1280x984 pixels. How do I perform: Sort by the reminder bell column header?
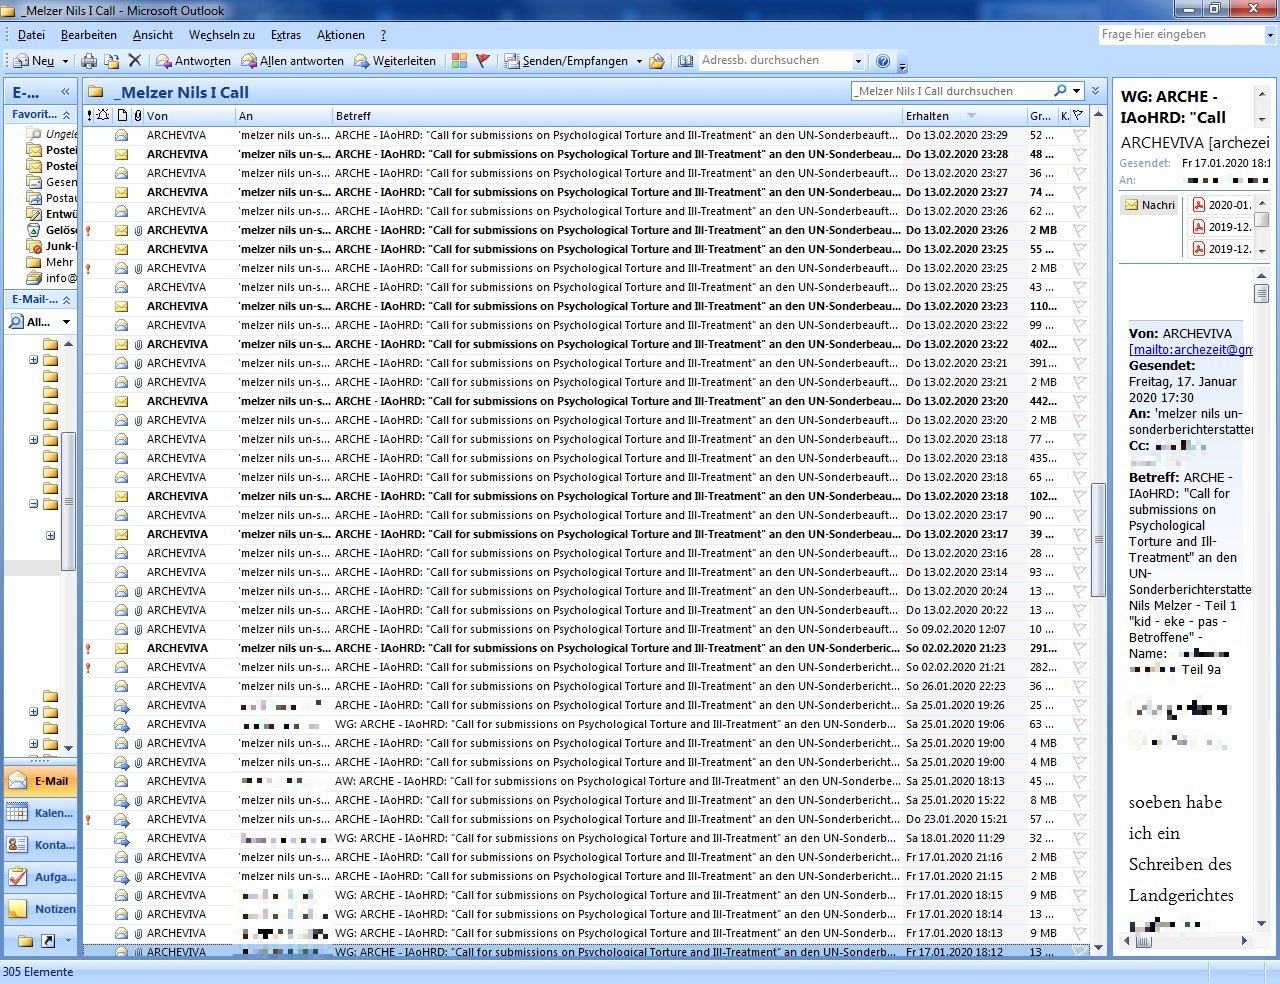(102, 116)
